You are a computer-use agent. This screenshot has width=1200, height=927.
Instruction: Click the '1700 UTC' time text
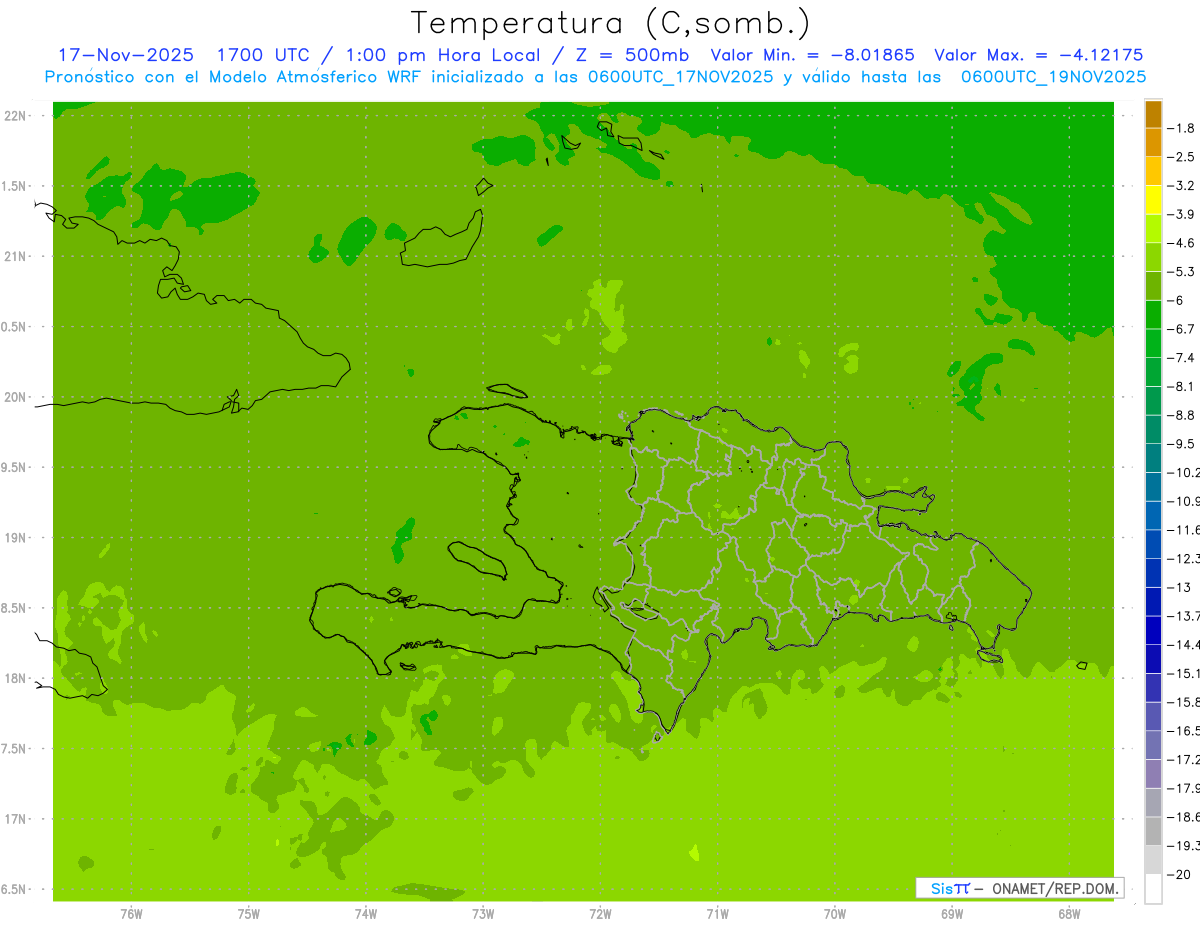tap(262, 56)
